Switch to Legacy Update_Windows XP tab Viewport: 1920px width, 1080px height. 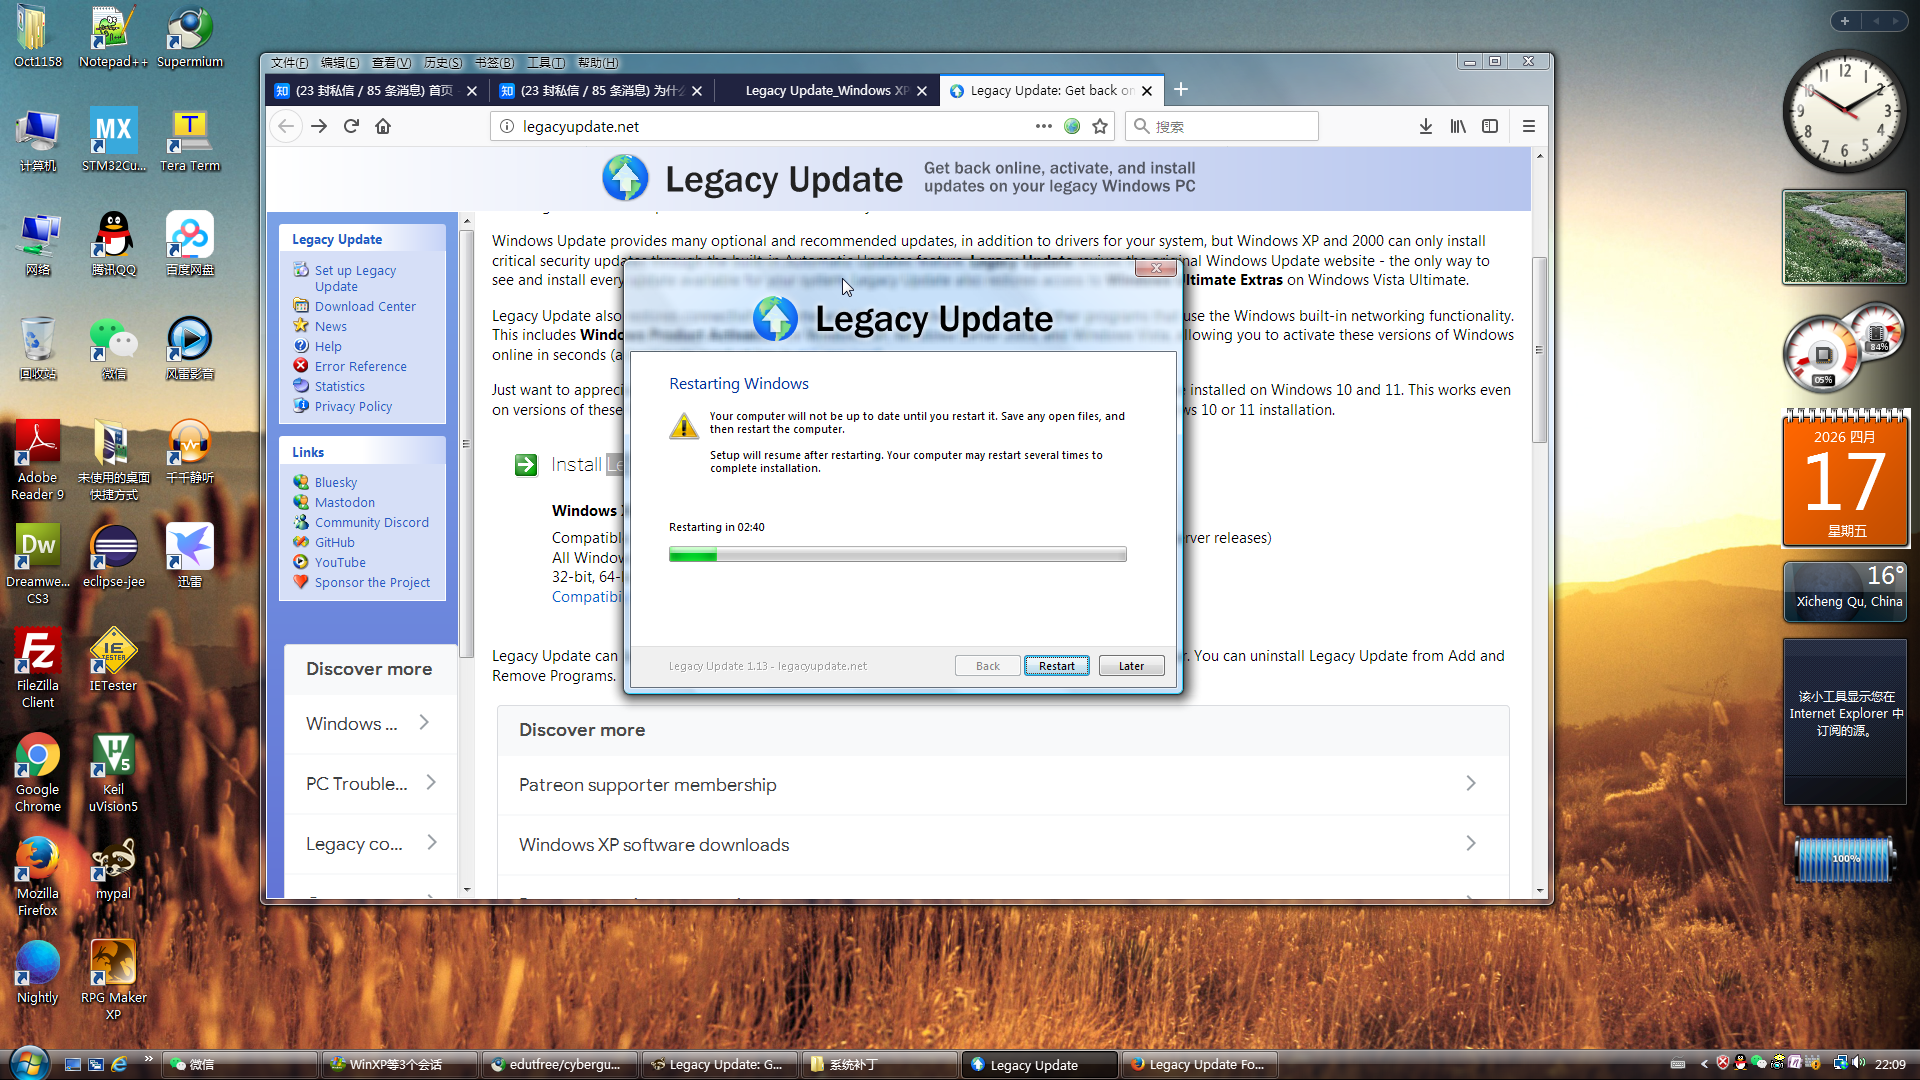pyautogui.click(x=826, y=90)
